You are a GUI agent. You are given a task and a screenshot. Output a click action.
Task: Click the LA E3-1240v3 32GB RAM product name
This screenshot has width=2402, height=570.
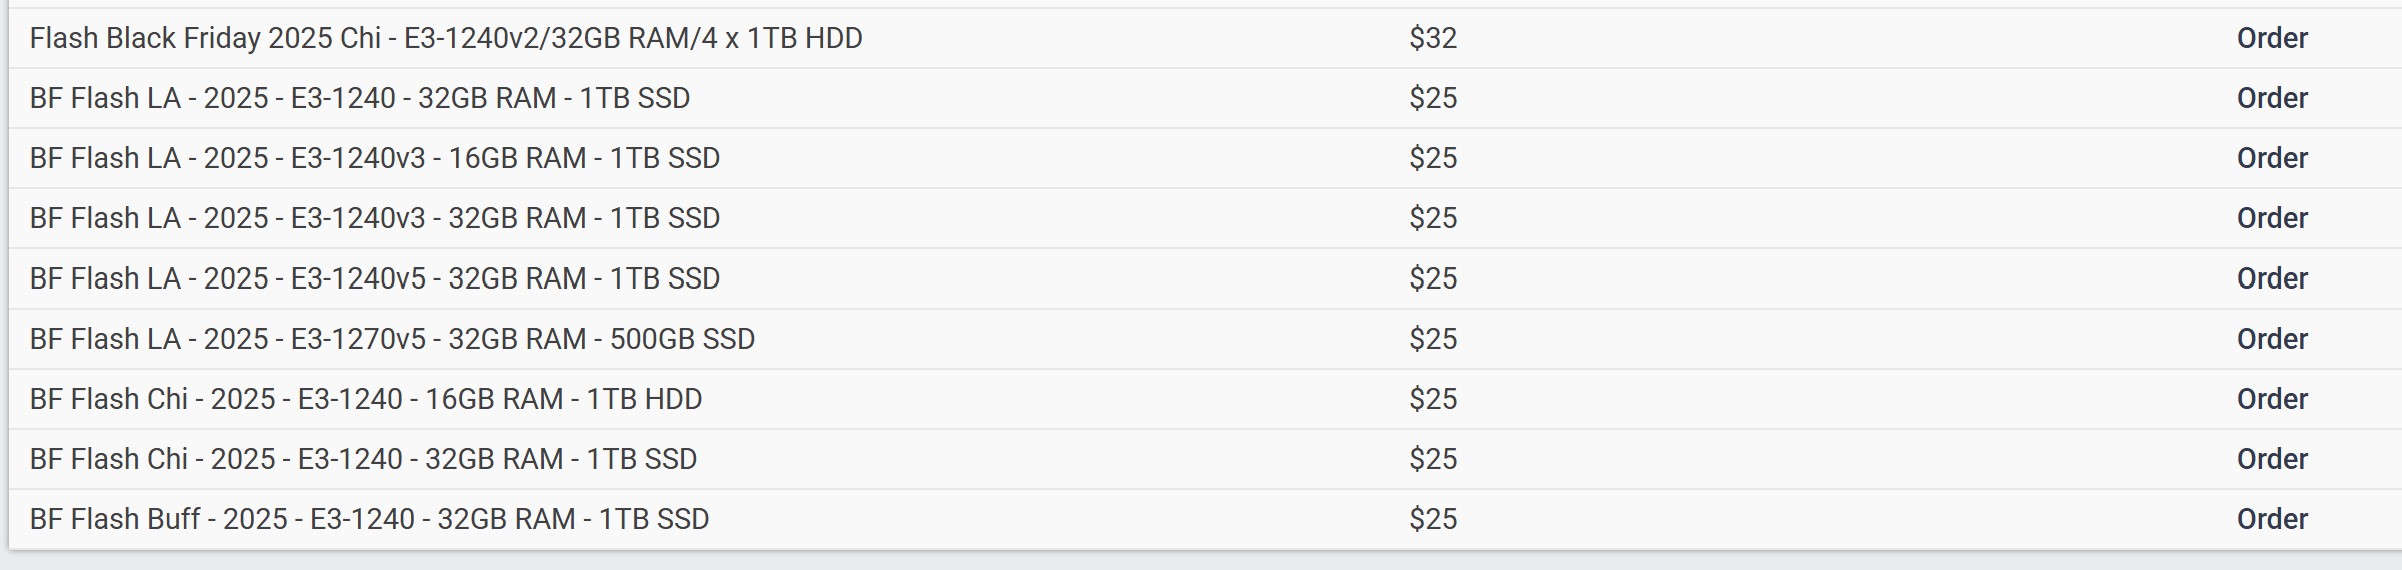pyautogui.click(x=375, y=218)
